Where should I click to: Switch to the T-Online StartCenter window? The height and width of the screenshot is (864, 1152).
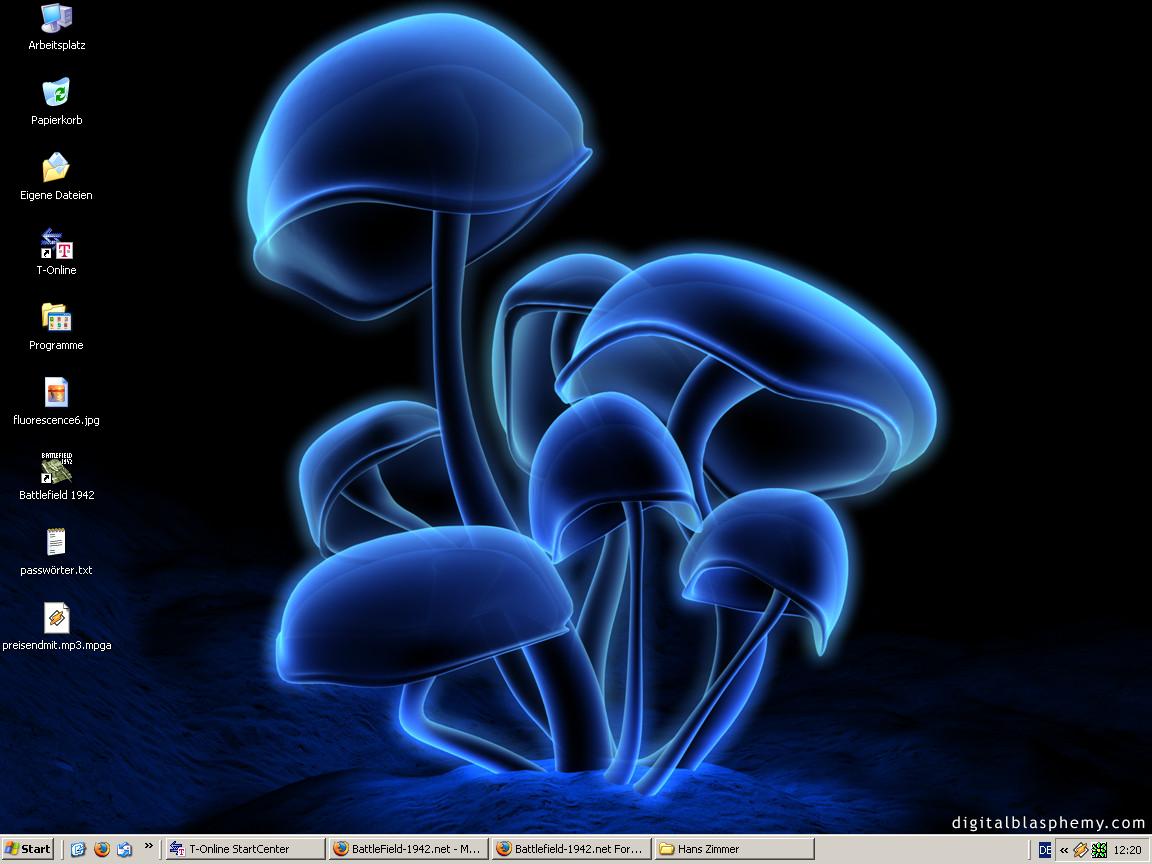(x=245, y=849)
